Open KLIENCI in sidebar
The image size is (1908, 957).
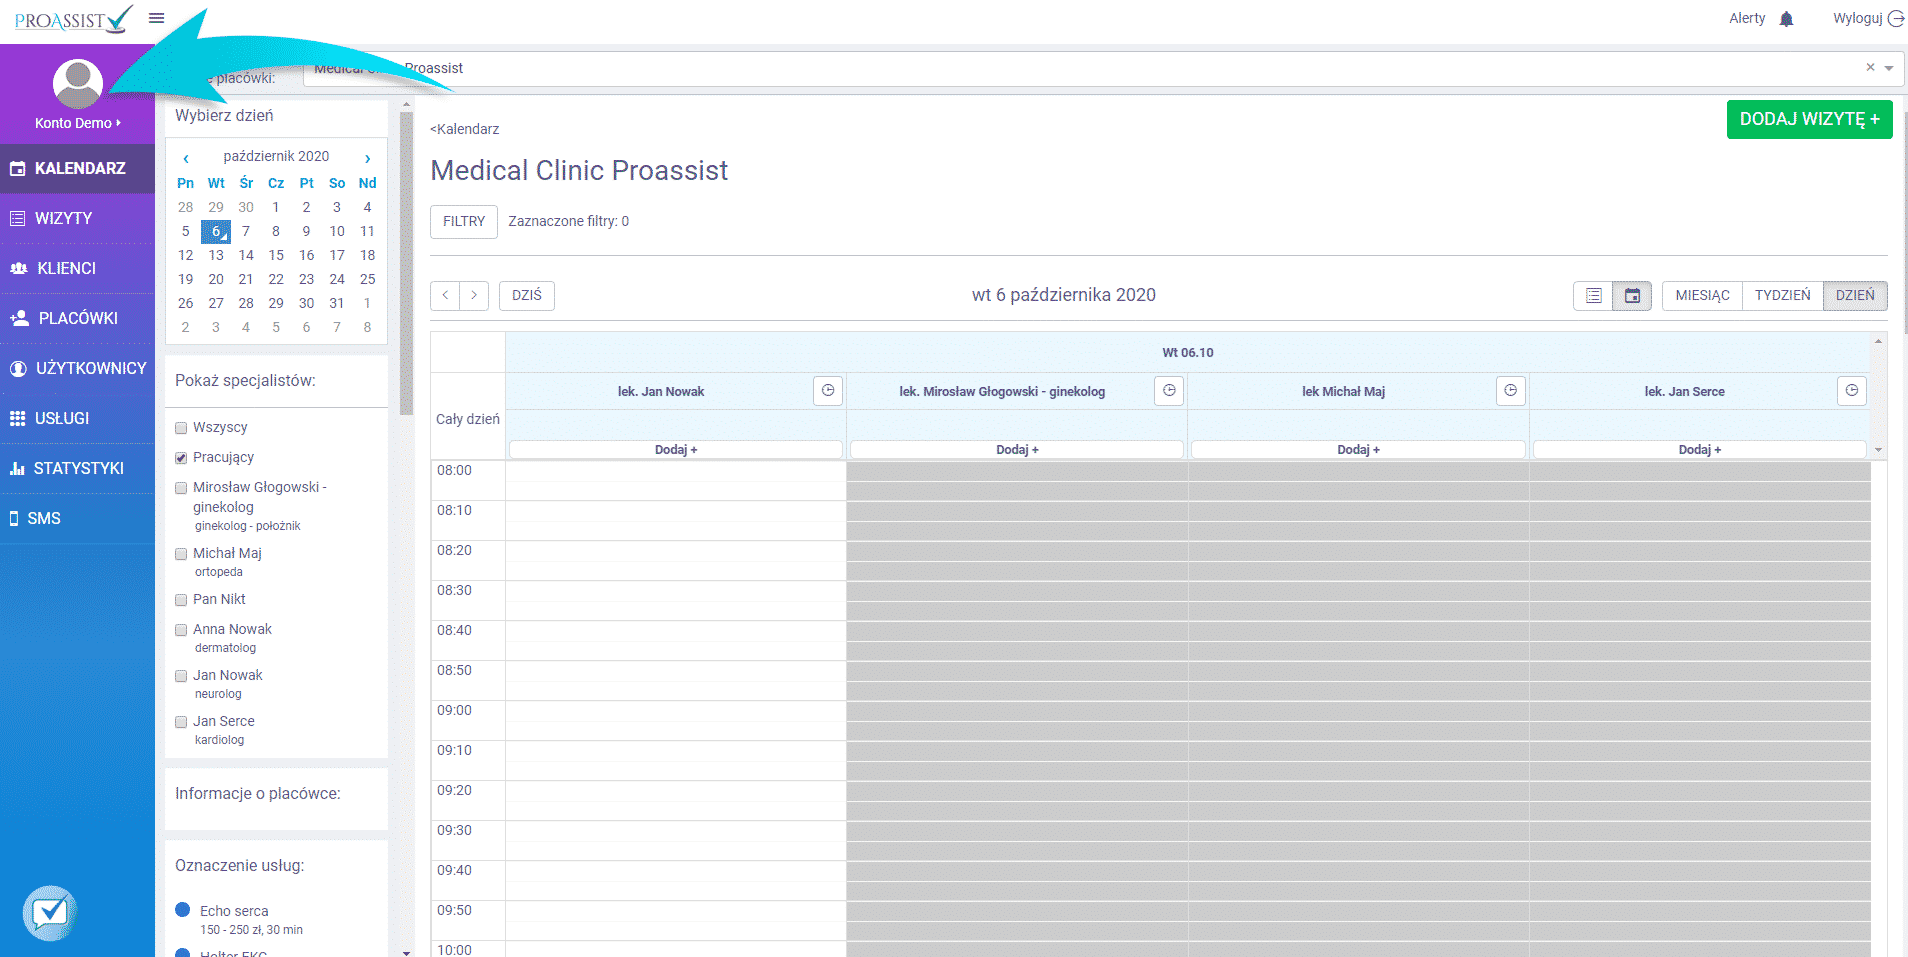coord(78,268)
